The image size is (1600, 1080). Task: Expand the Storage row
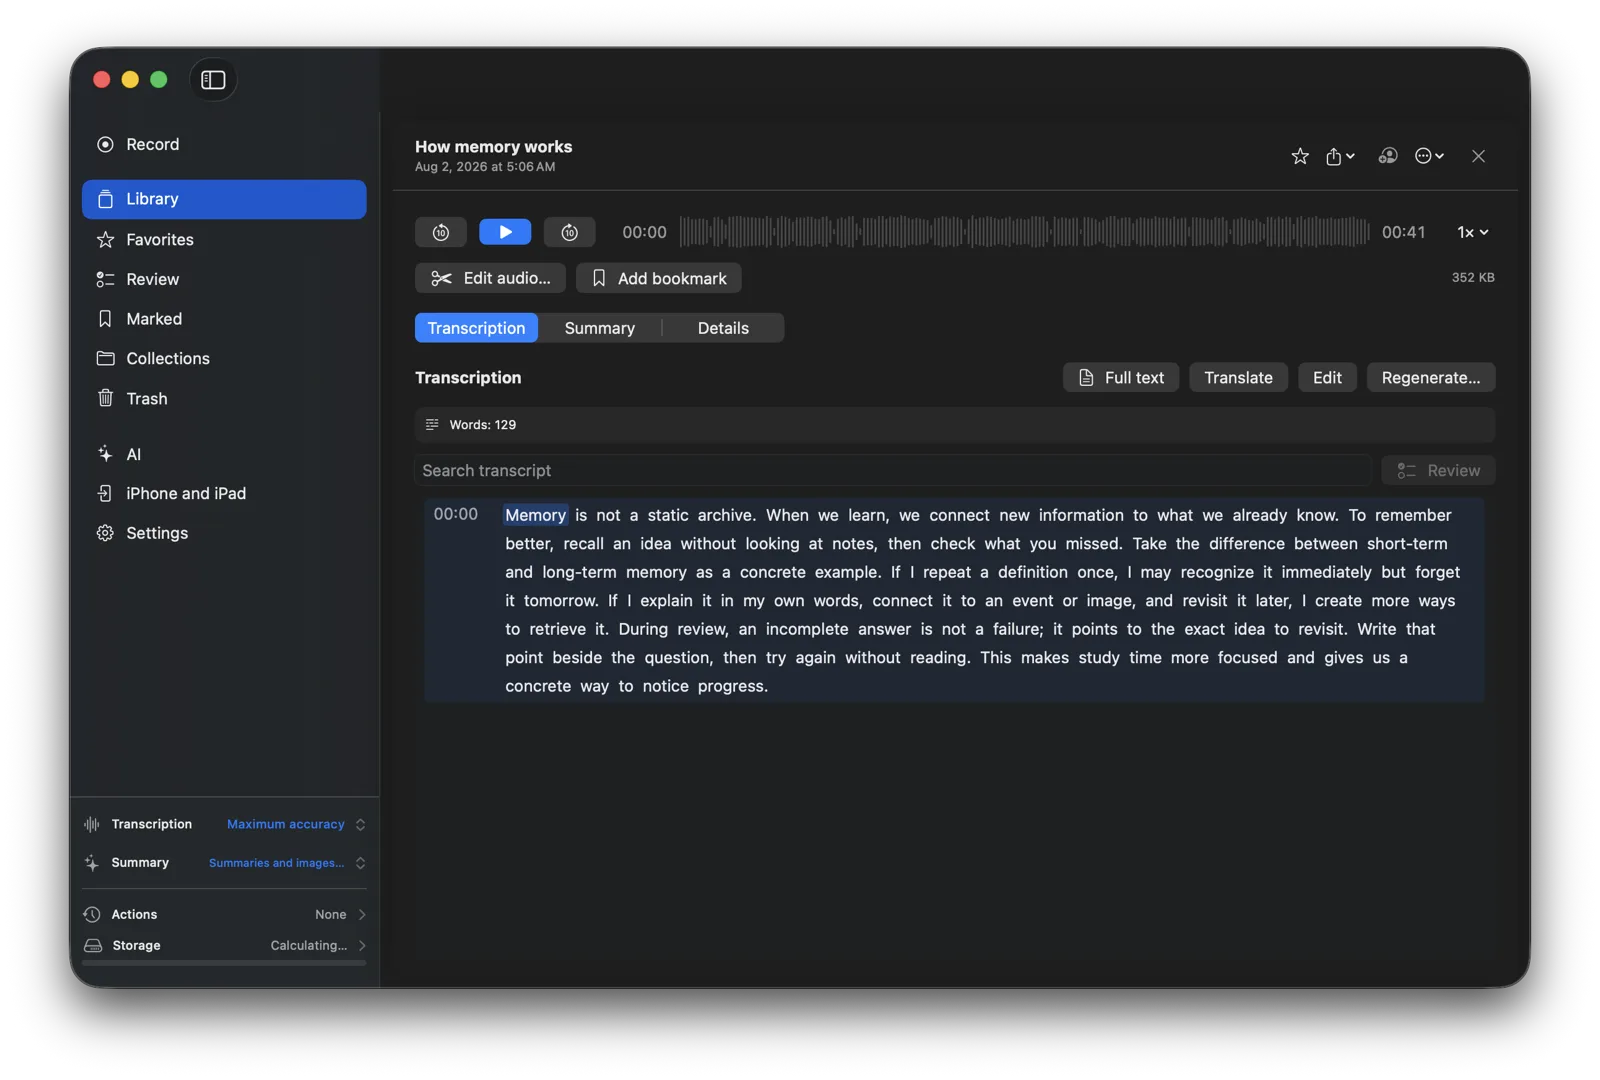pos(224,945)
